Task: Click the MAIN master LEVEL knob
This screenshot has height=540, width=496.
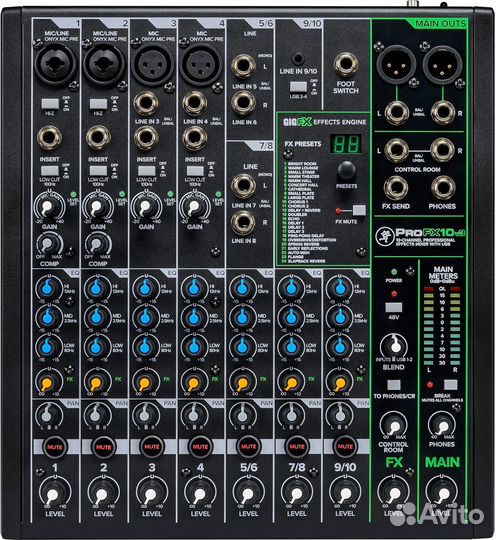Action: point(442,492)
